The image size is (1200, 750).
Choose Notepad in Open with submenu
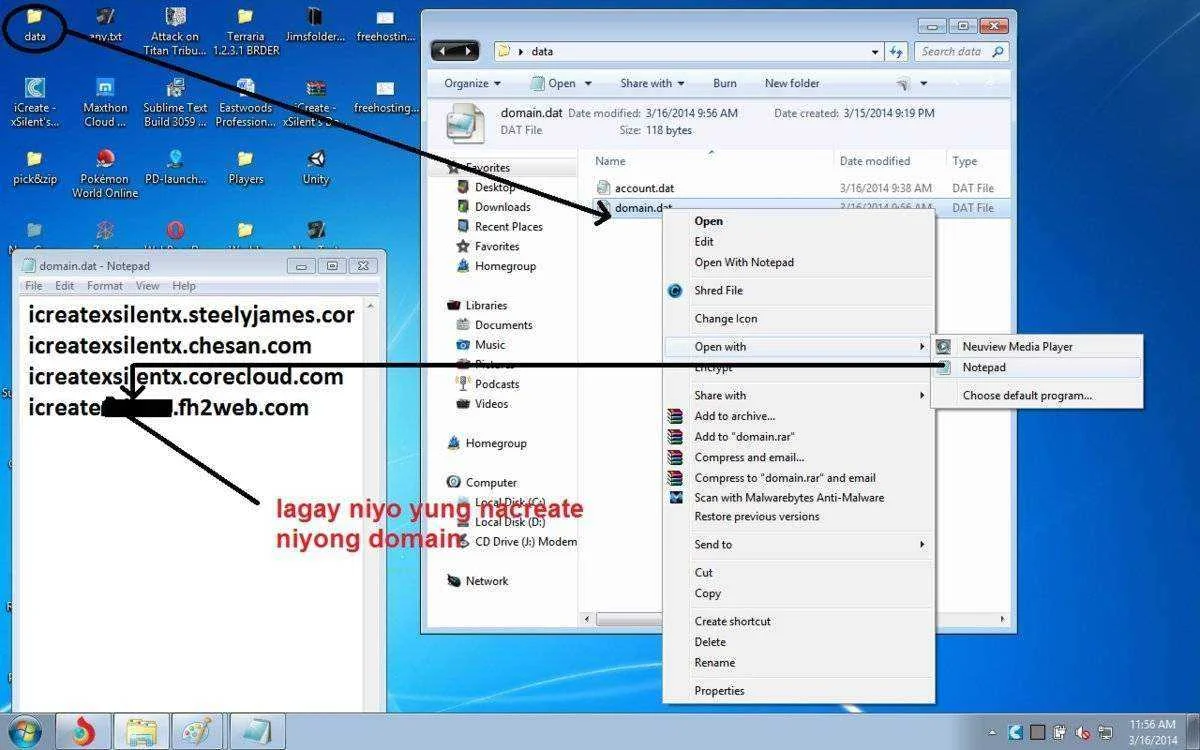tap(1036, 367)
